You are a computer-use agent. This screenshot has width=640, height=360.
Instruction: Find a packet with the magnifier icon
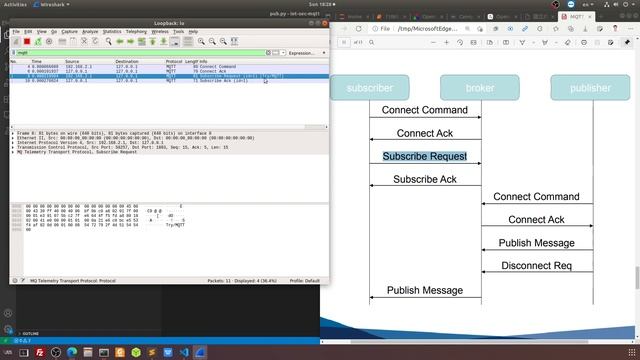pos(108,41)
